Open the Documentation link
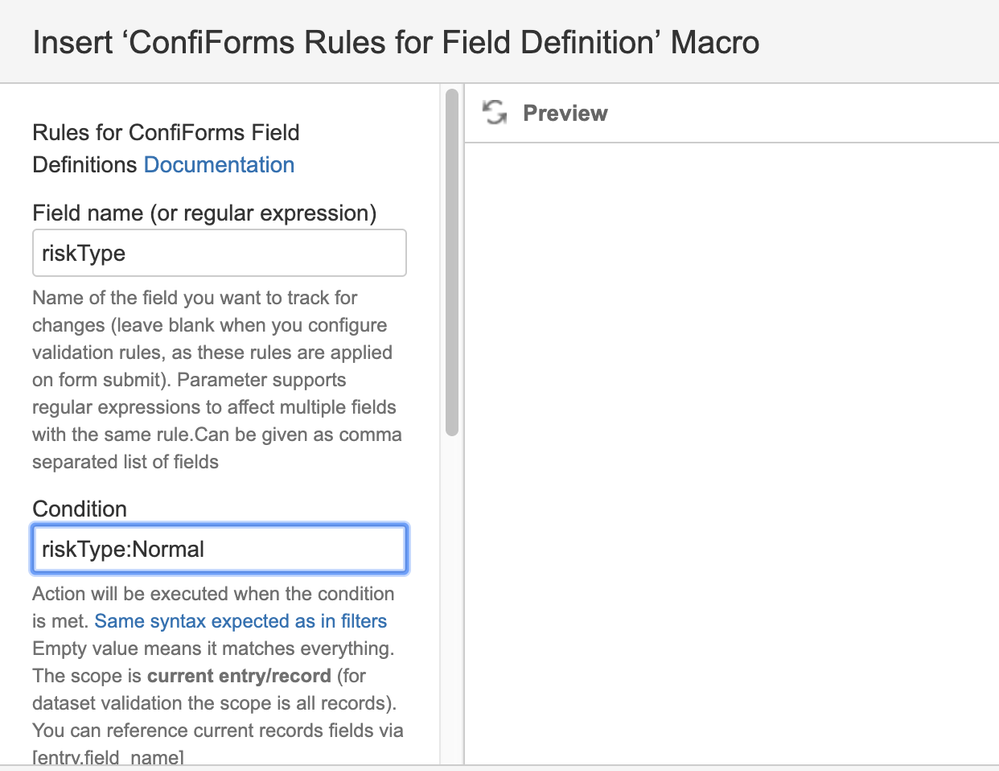Screen dimensions: 999x771 click(x=219, y=165)
